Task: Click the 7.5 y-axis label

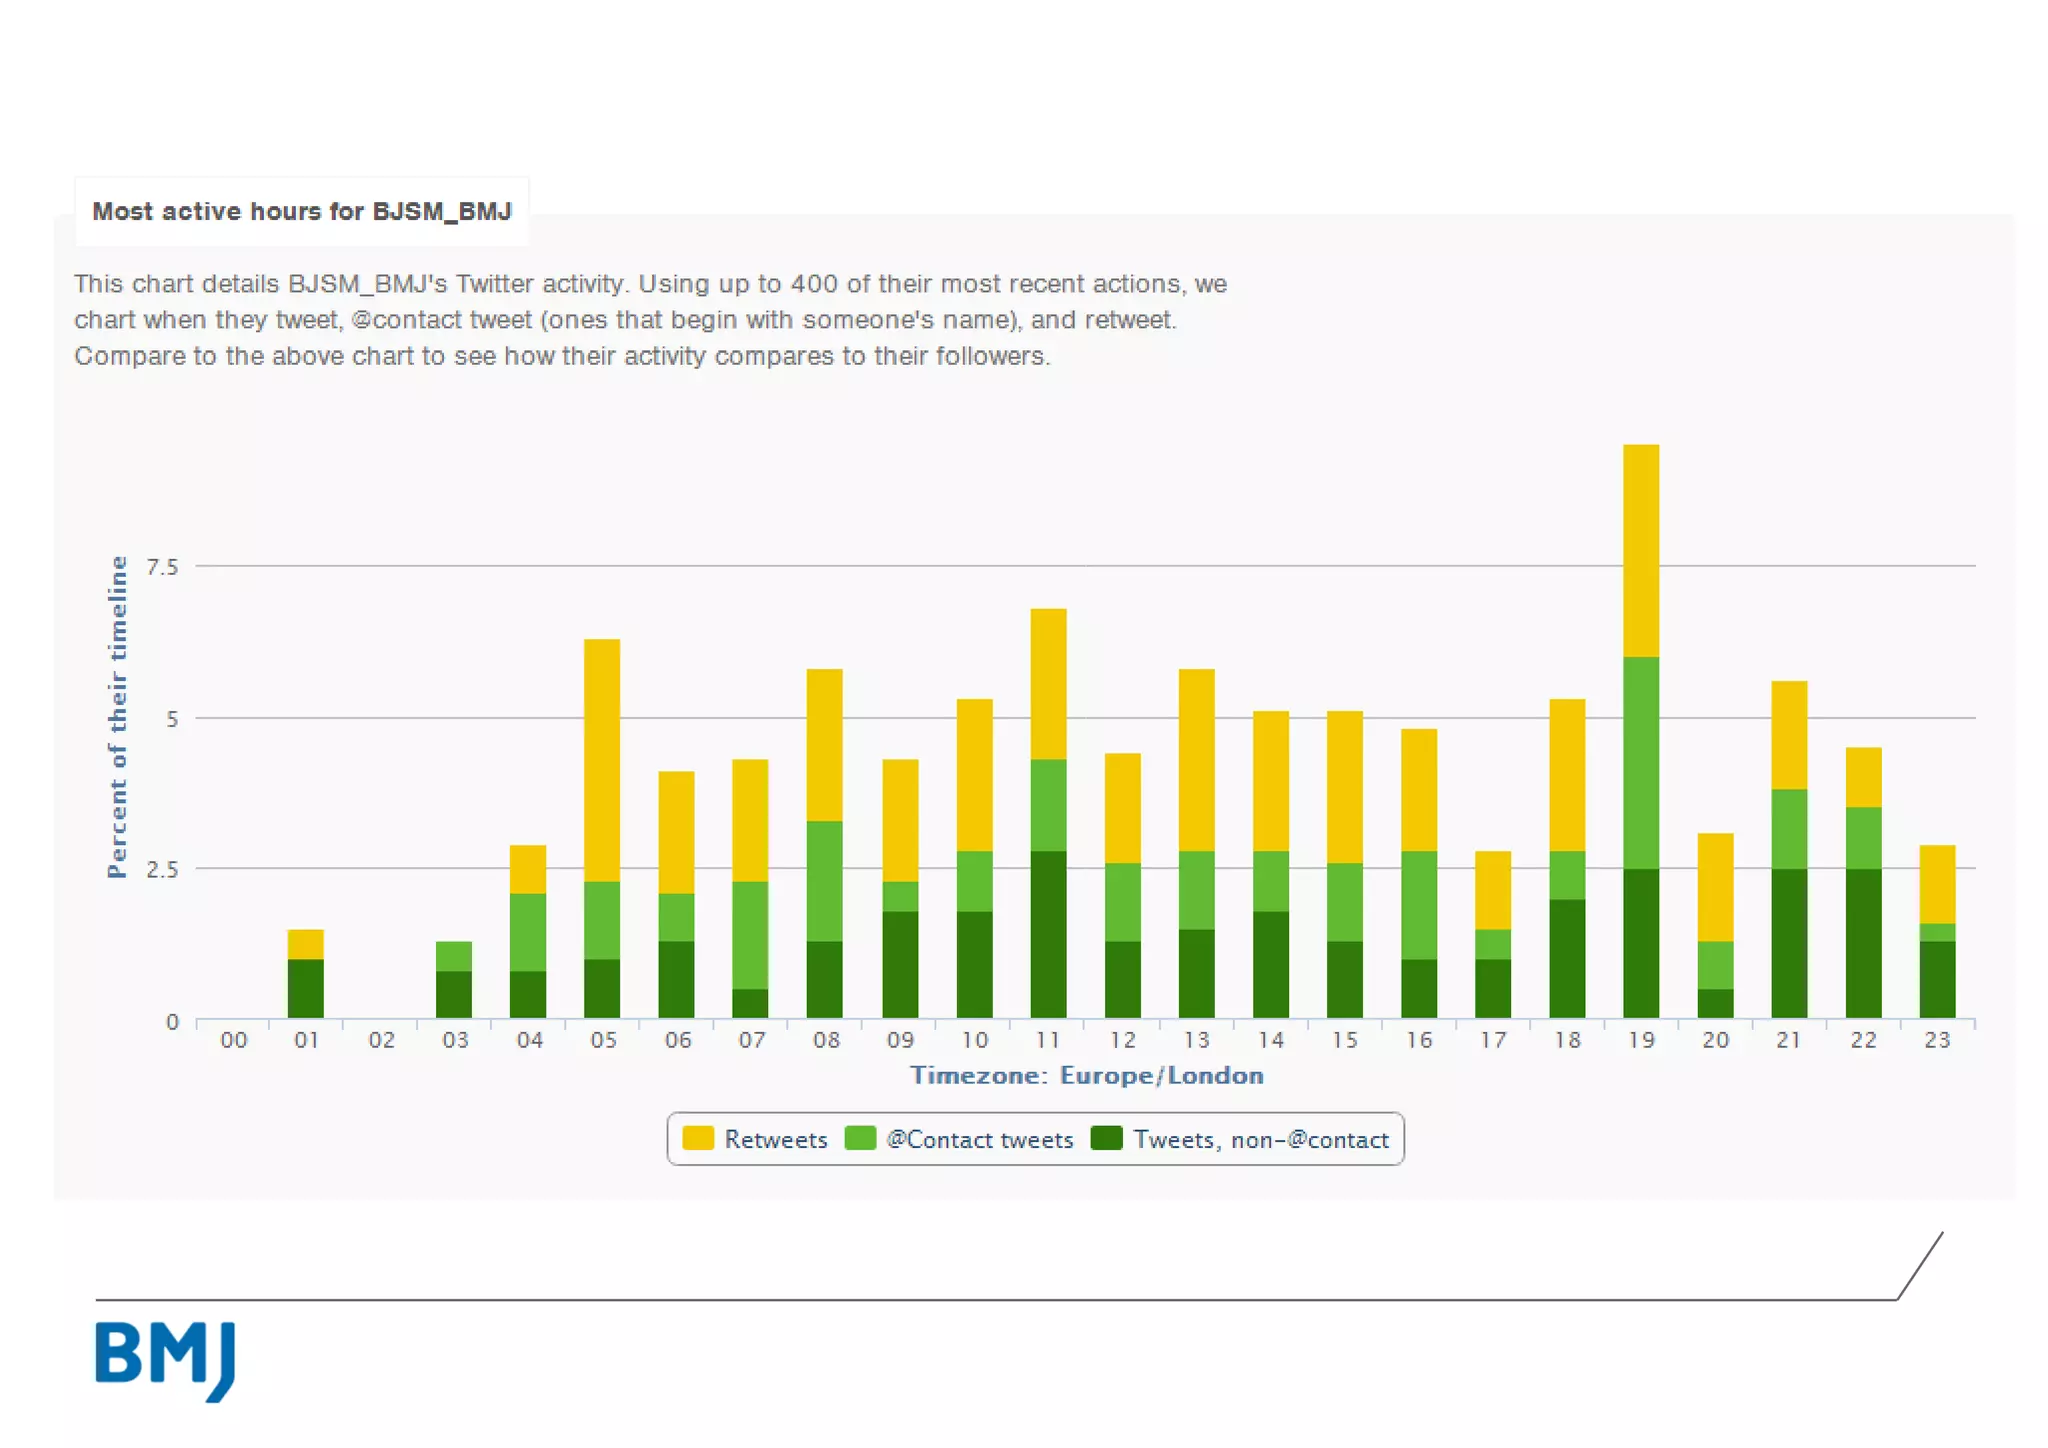Action: tap(162, 568)
